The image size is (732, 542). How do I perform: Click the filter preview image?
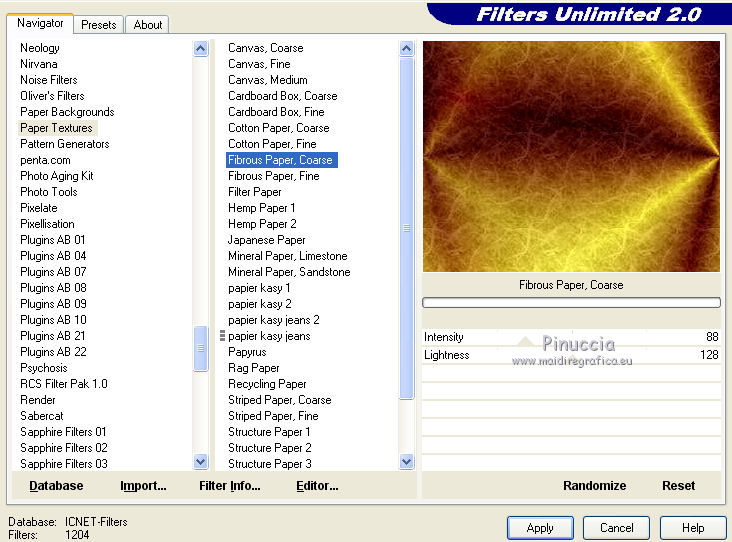pyautogui.click(x=571, y=156)
